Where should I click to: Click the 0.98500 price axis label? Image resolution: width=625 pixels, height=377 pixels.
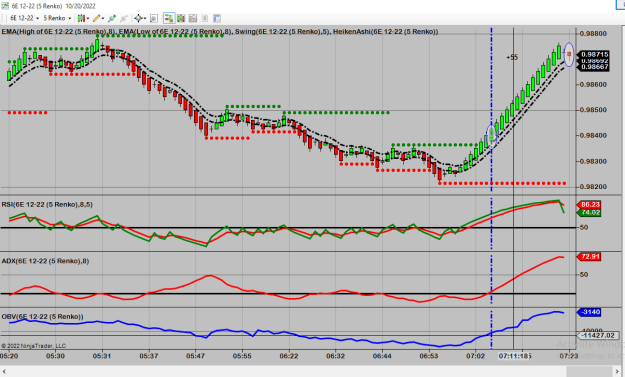tap(593, 110)
